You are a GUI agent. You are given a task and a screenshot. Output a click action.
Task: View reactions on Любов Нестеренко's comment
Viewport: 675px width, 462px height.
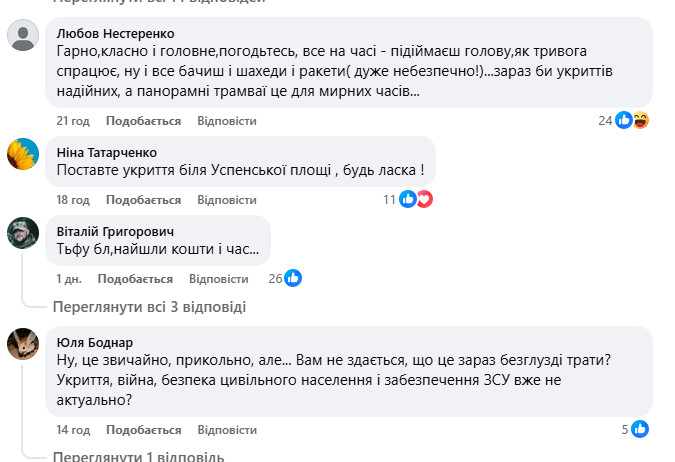pos(632,120)
